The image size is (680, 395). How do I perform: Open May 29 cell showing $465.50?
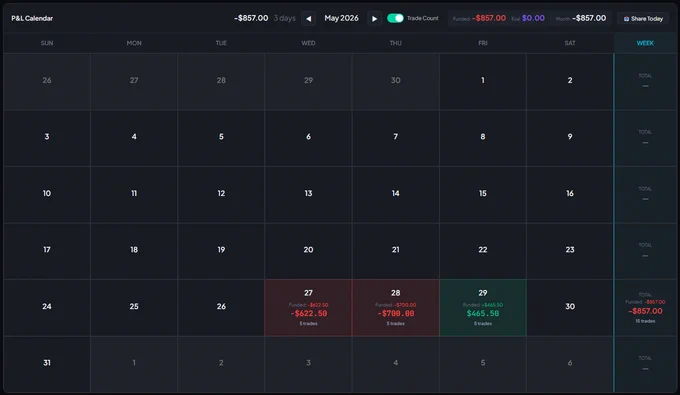[x=483, y=307]
